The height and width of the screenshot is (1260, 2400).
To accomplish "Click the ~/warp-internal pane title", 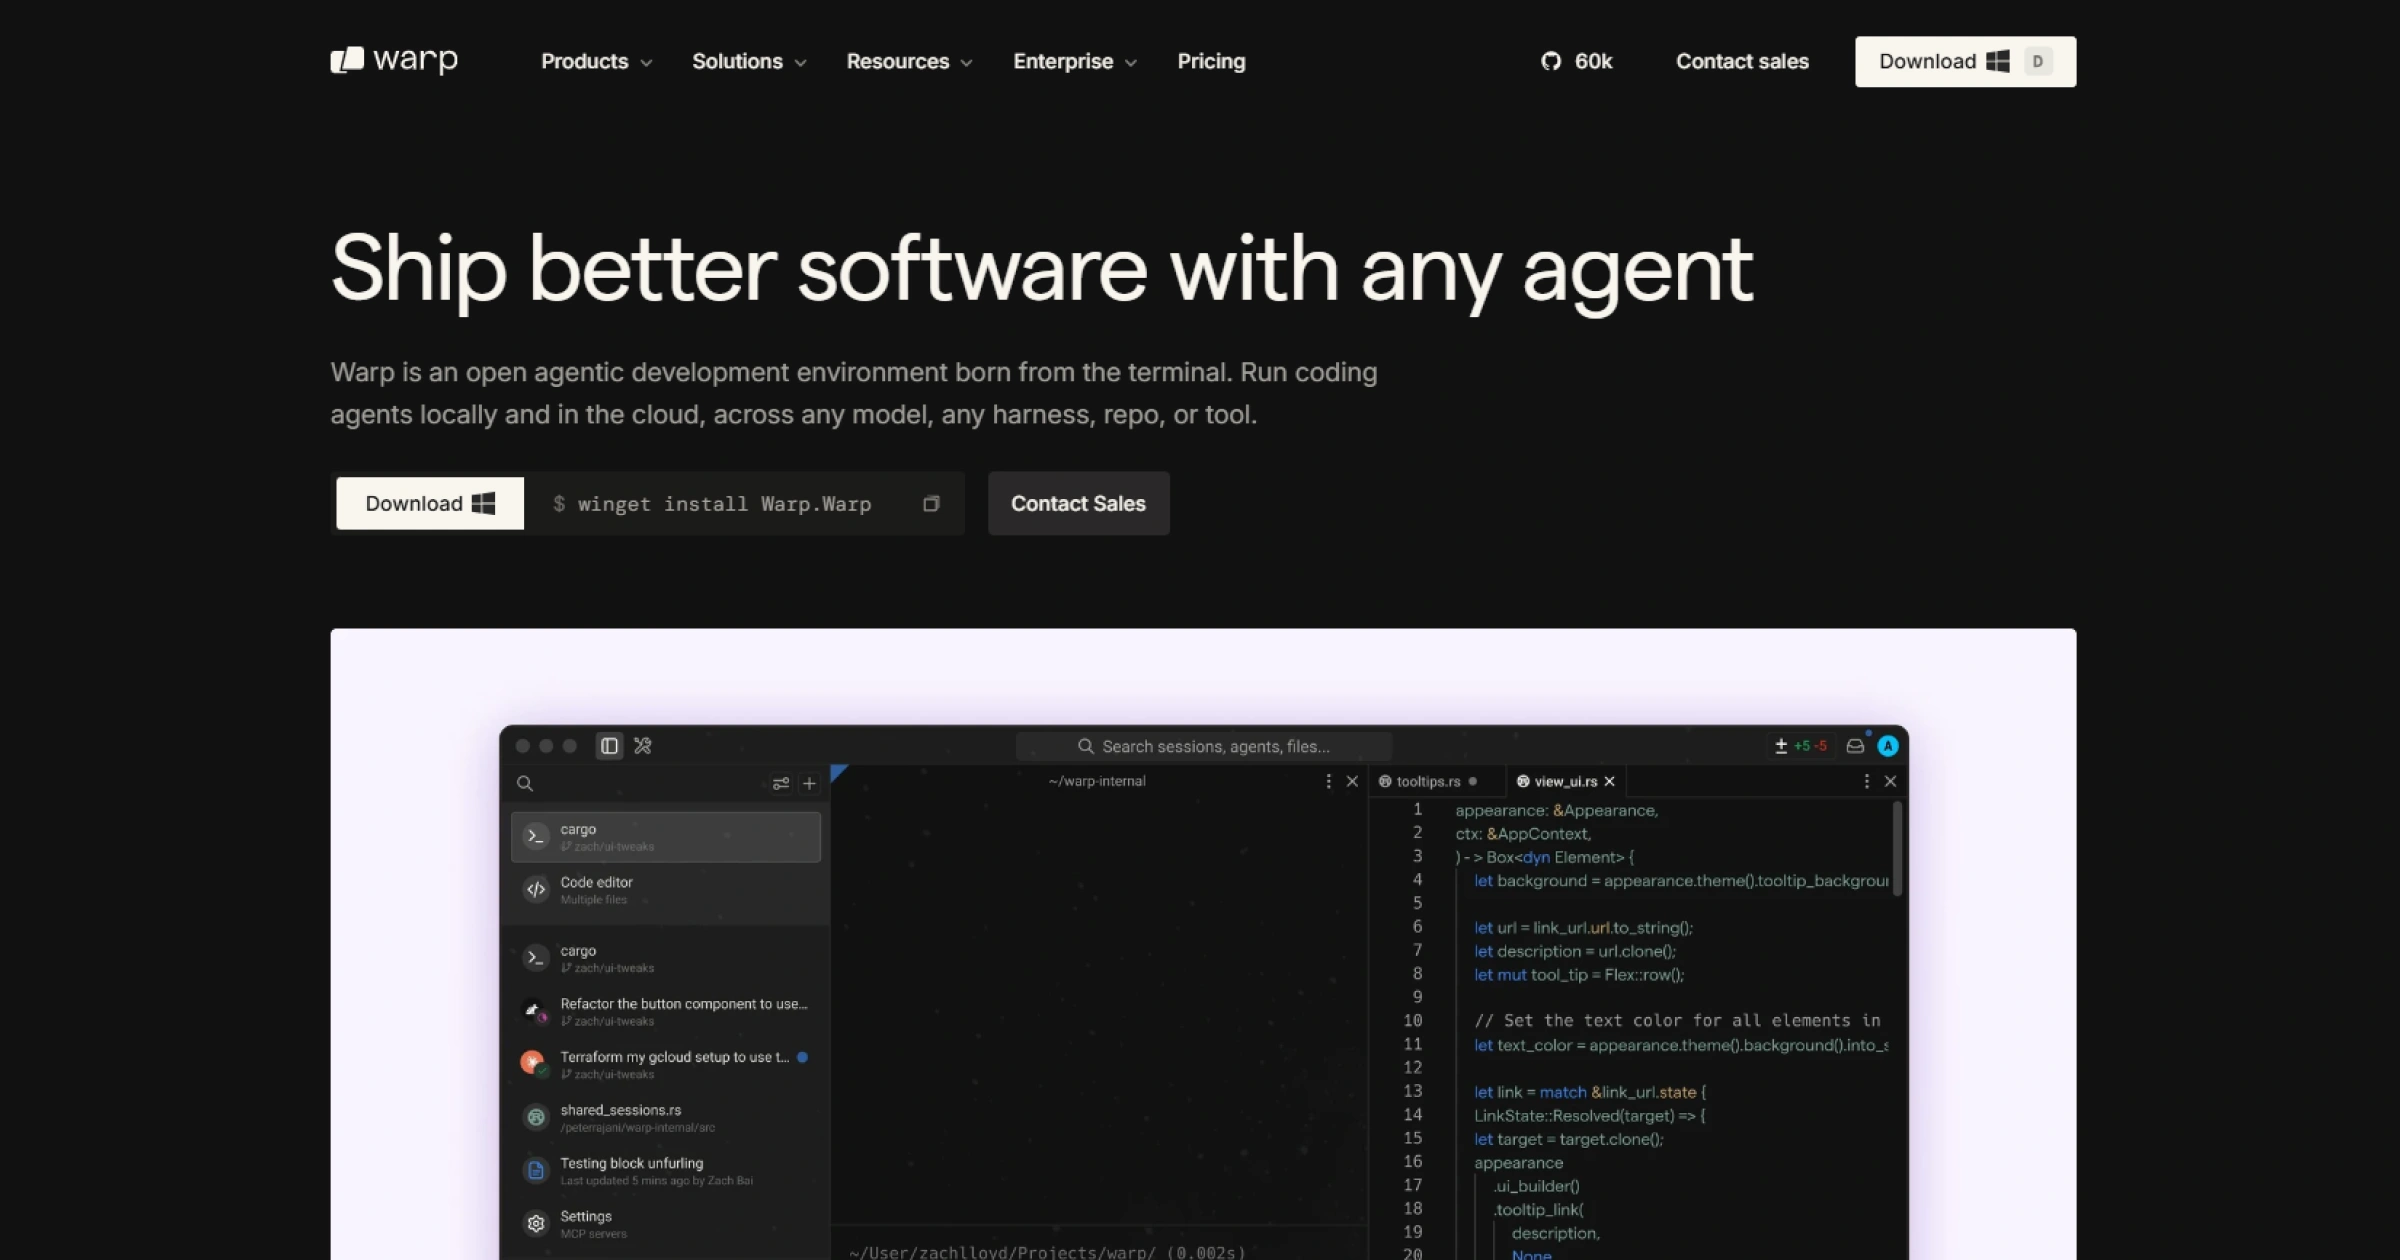I will tap(1097, 781).
